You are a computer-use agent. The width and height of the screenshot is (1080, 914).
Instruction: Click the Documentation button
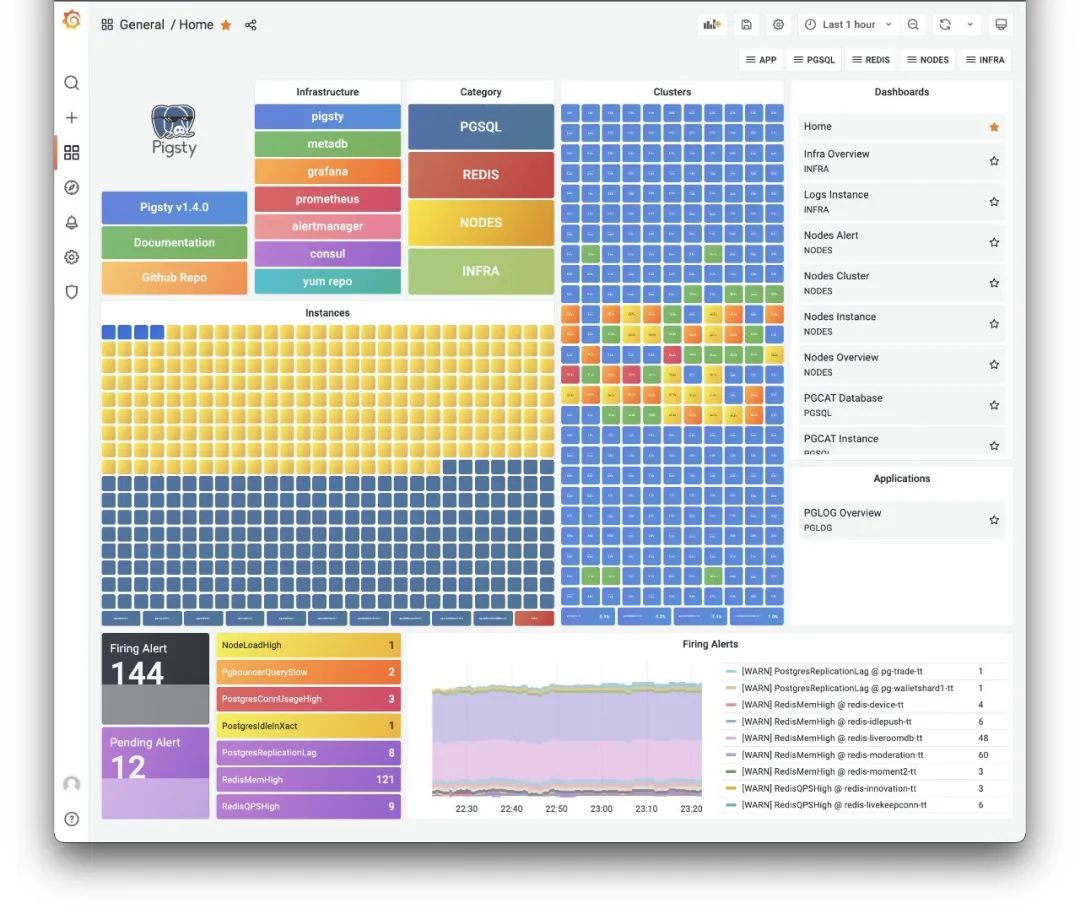tap(174, 243)
